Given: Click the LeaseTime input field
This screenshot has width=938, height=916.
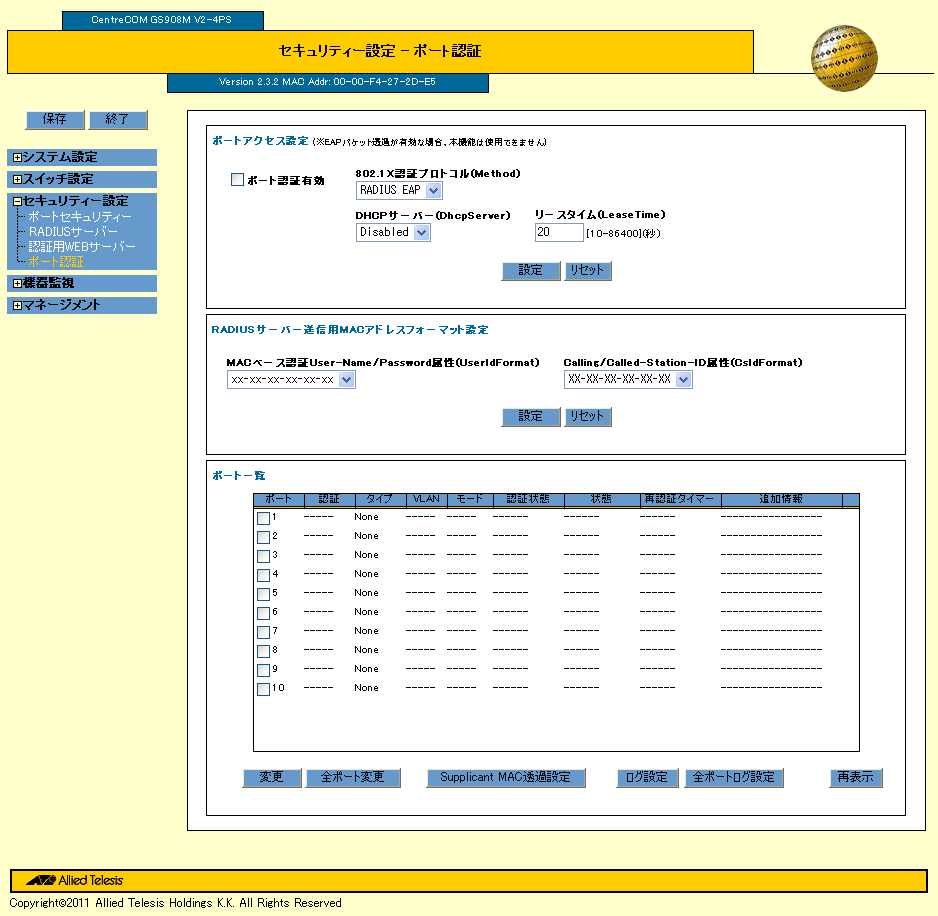Looking at the screenshot, I should pyautogui.click(x=559, y=232).
